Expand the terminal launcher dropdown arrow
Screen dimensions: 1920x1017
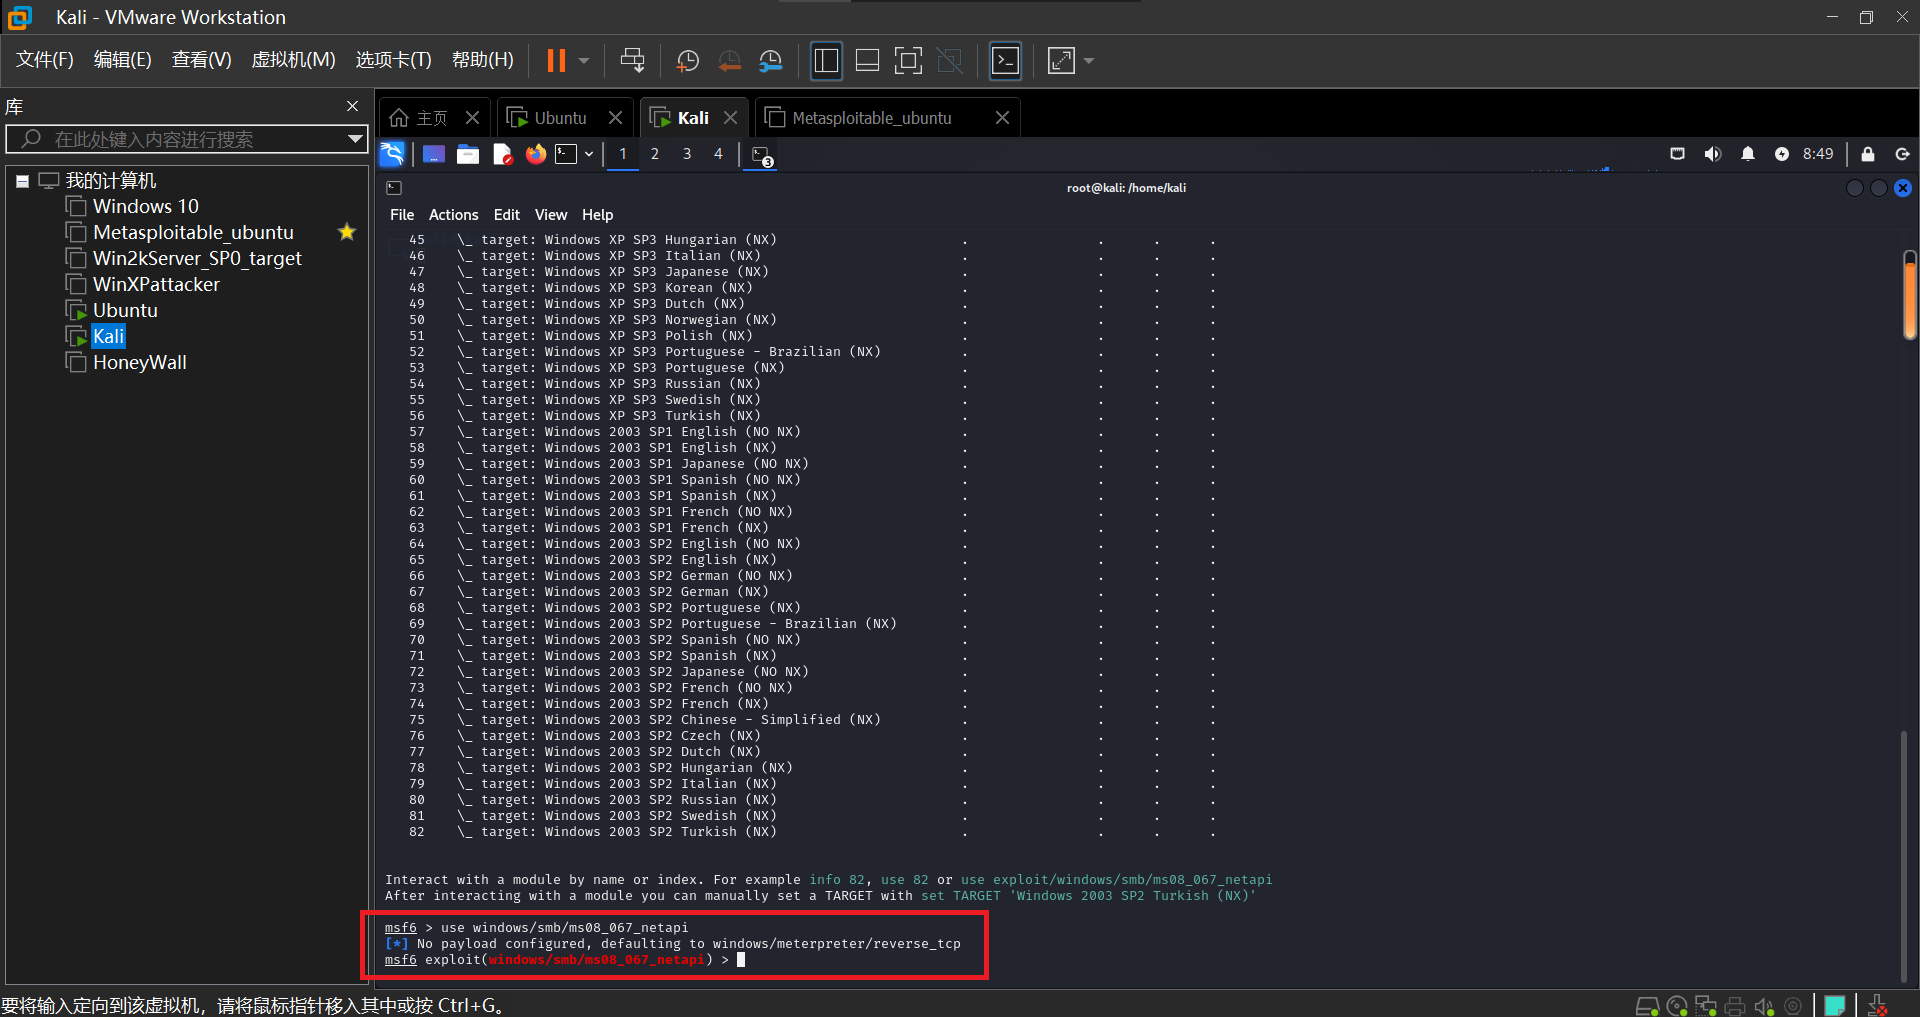(x=589, y=154)
